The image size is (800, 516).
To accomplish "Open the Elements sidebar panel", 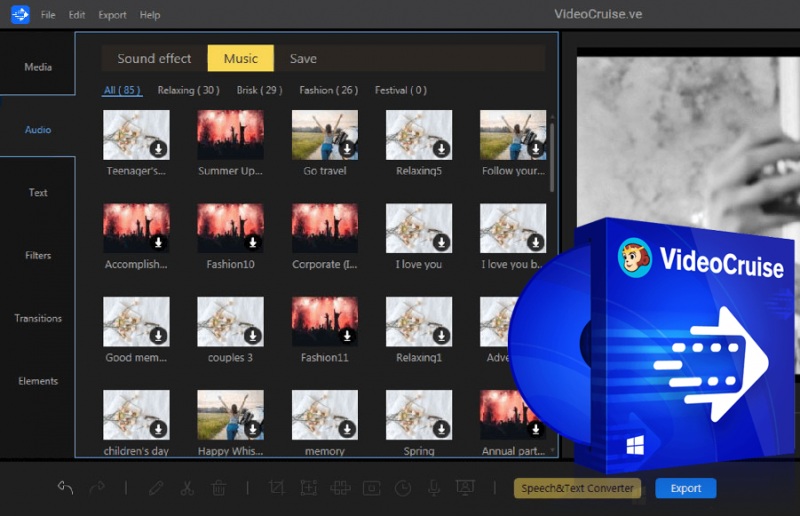I will 38,381.
